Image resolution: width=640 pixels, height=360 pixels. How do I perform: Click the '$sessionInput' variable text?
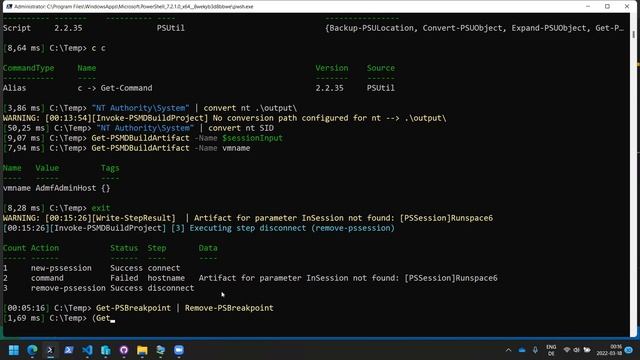[x=252, y=138]
